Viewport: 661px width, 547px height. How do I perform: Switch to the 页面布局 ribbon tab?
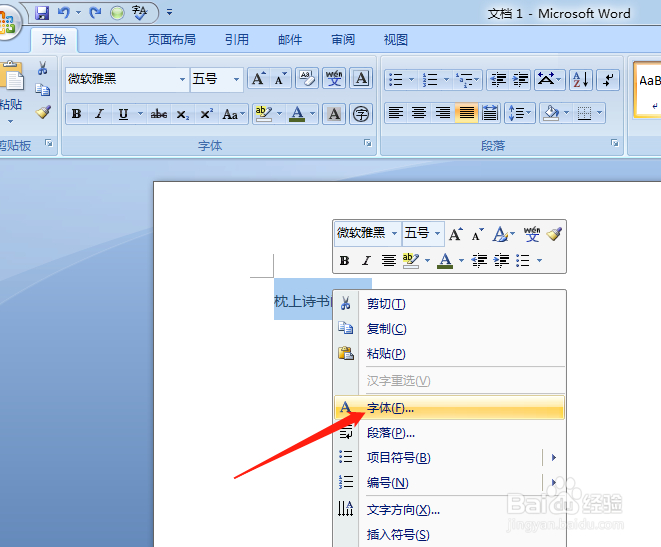(x=172, y=40)
